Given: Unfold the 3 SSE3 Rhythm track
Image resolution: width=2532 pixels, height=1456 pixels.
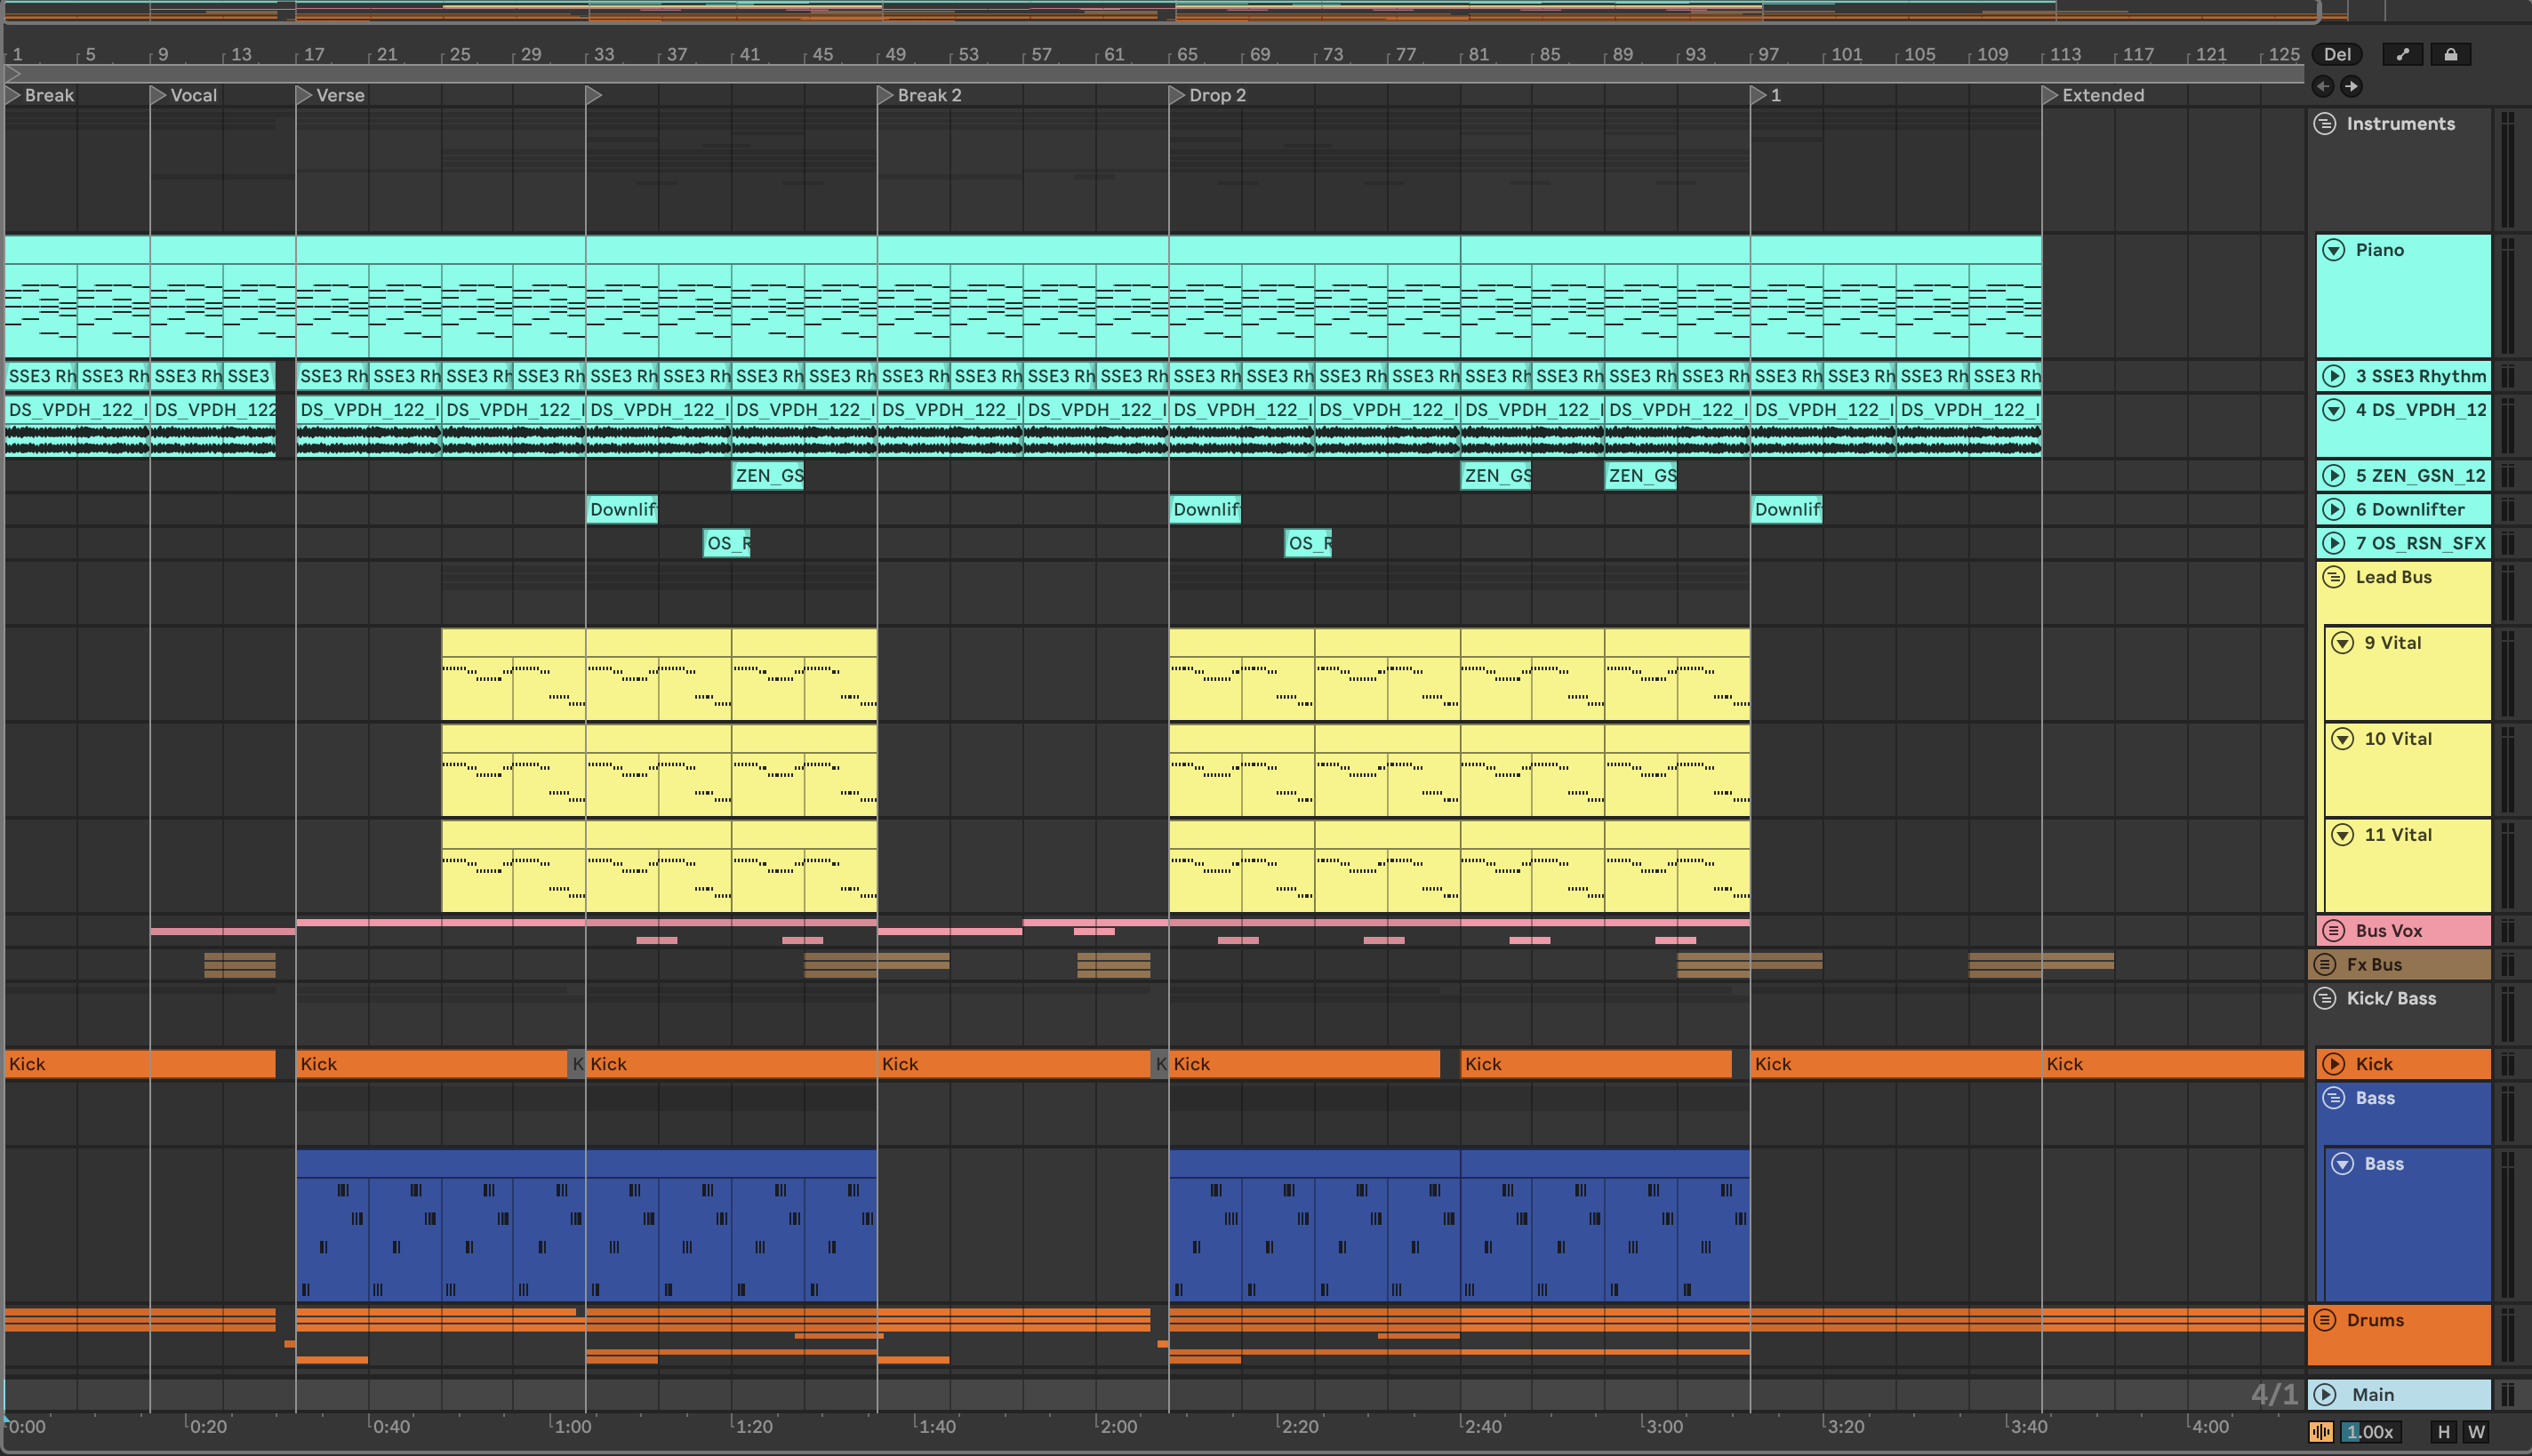Looking at the screenshot, I should [x=2333, y=376].
